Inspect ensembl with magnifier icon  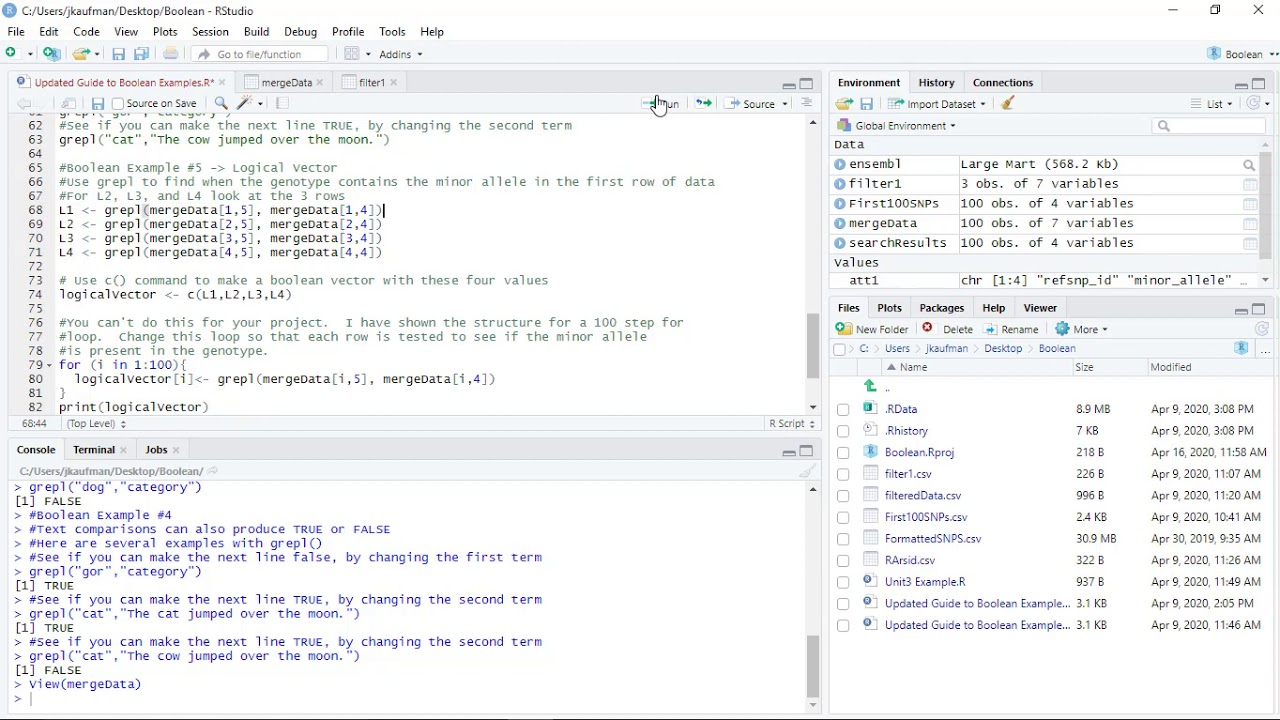(1250, 165)
